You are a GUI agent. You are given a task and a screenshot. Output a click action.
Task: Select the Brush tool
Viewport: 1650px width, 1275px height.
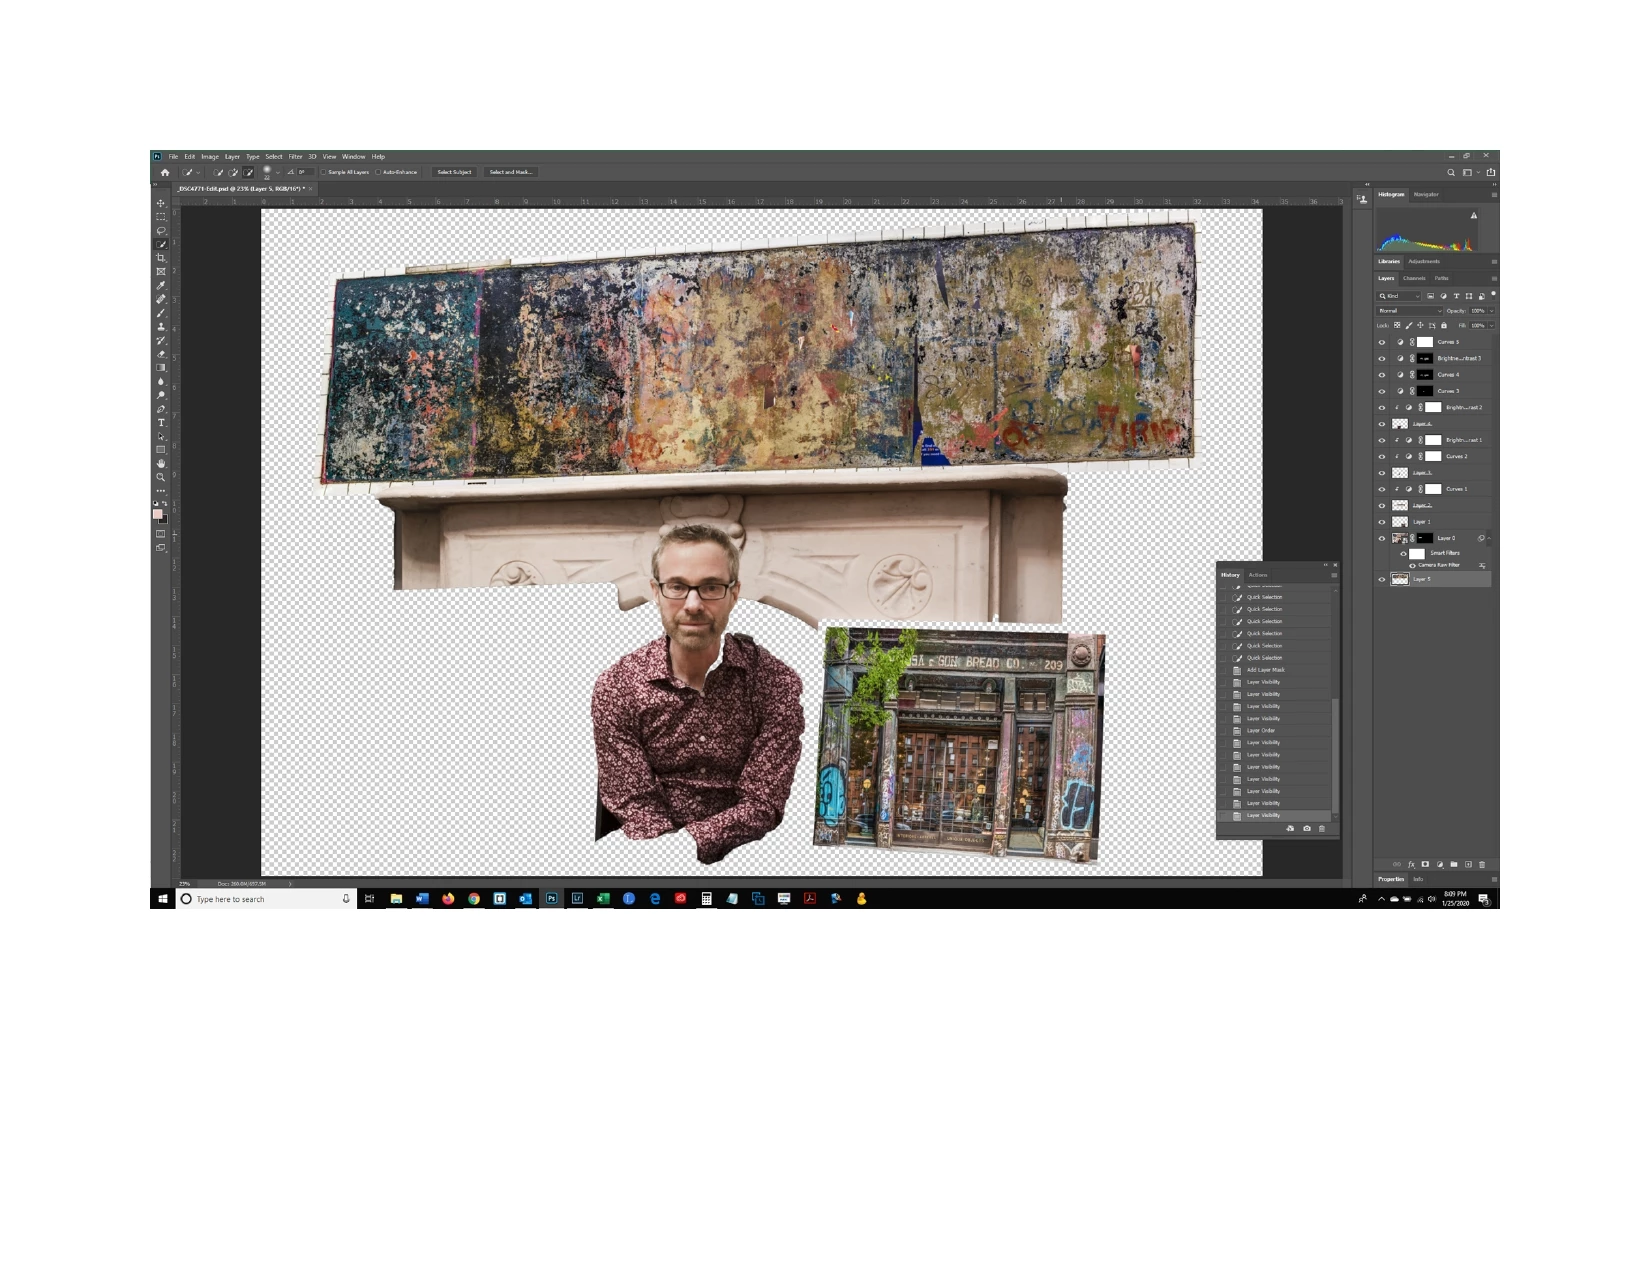[x=161, y=313]
